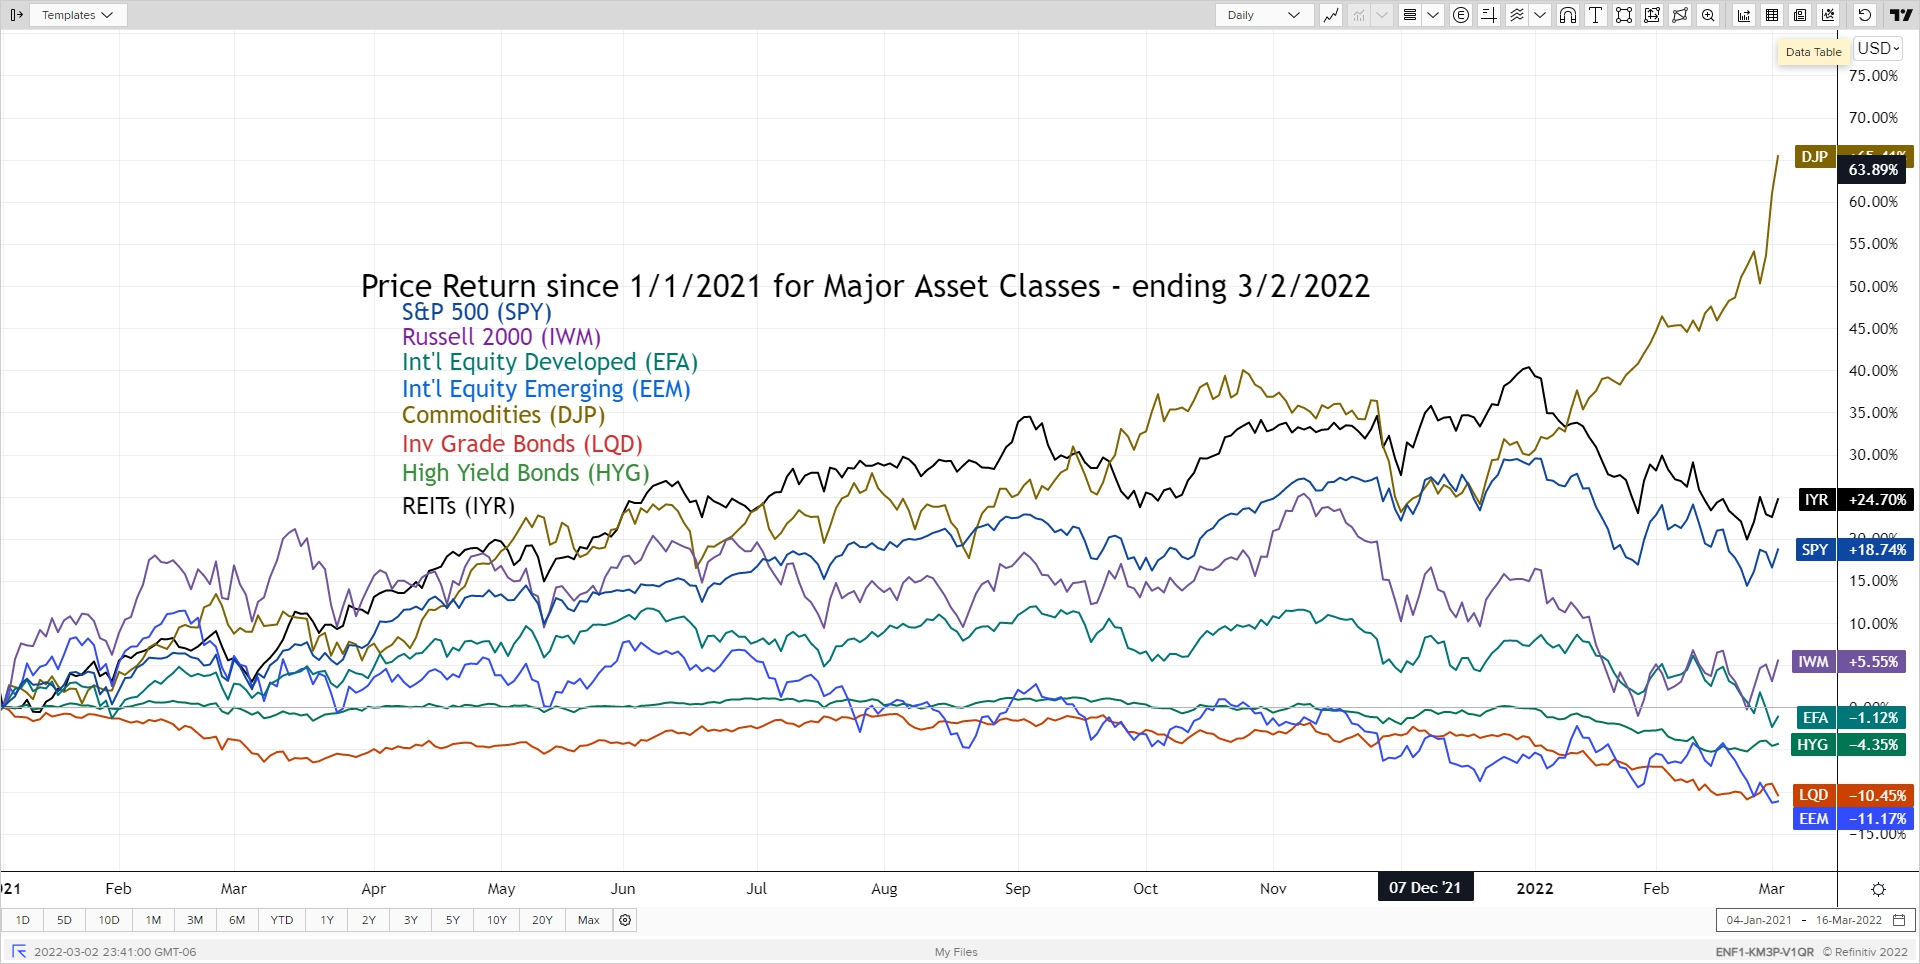Open the Templates dropdown
This screenshot has height=964, width=1920.
coord(77,15)
